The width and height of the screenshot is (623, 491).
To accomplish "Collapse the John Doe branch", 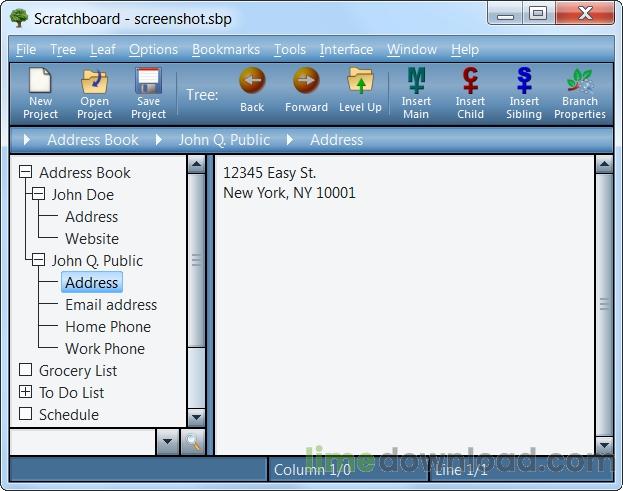I will tap(39, 195).
